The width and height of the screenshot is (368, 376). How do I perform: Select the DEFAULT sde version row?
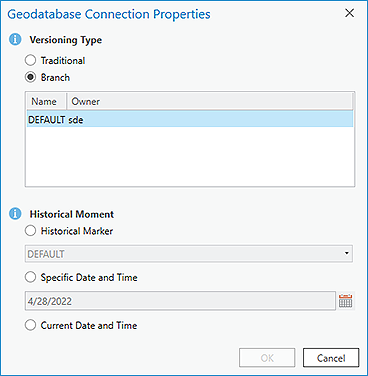point(189,119)
